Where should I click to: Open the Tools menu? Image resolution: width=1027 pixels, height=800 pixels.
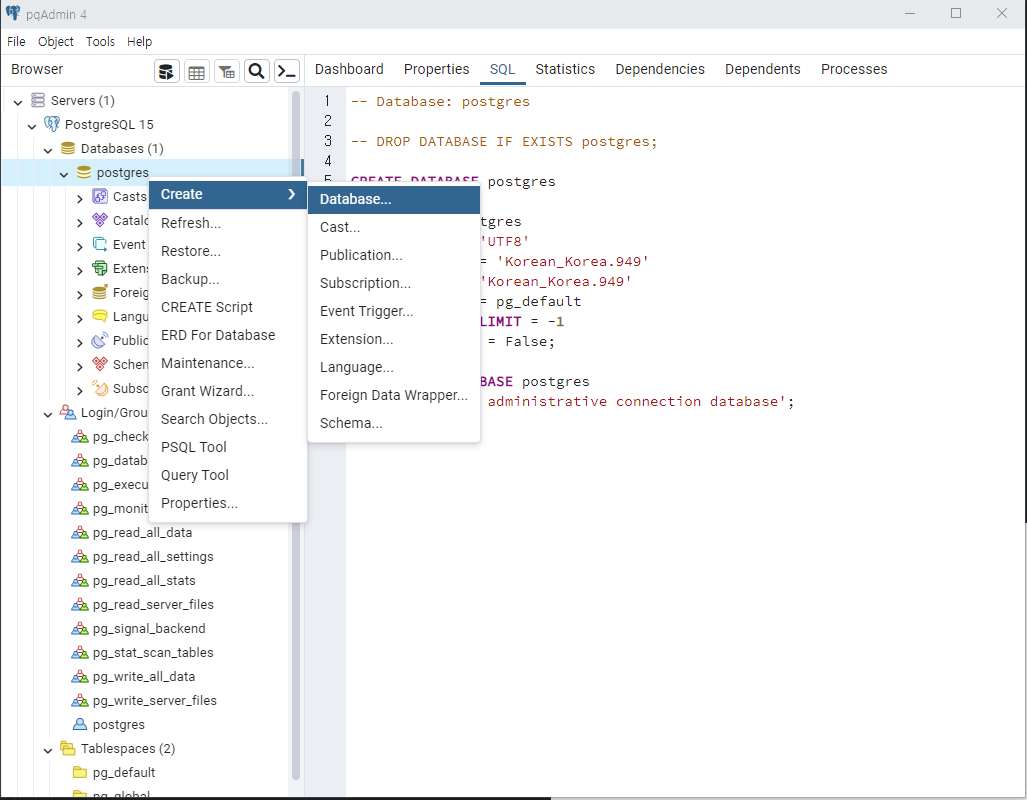point(100,41)
